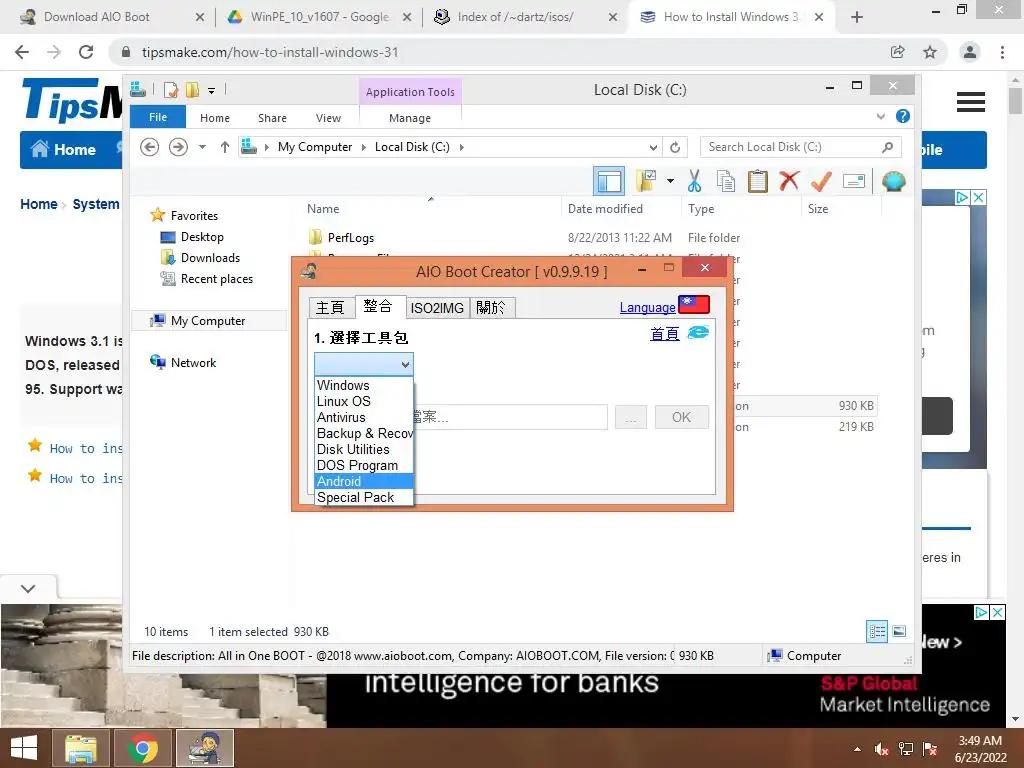Click the Paste clipboard icon in Explorer toolbar
The image size is (1024, 768).
(x=758, y=181)
